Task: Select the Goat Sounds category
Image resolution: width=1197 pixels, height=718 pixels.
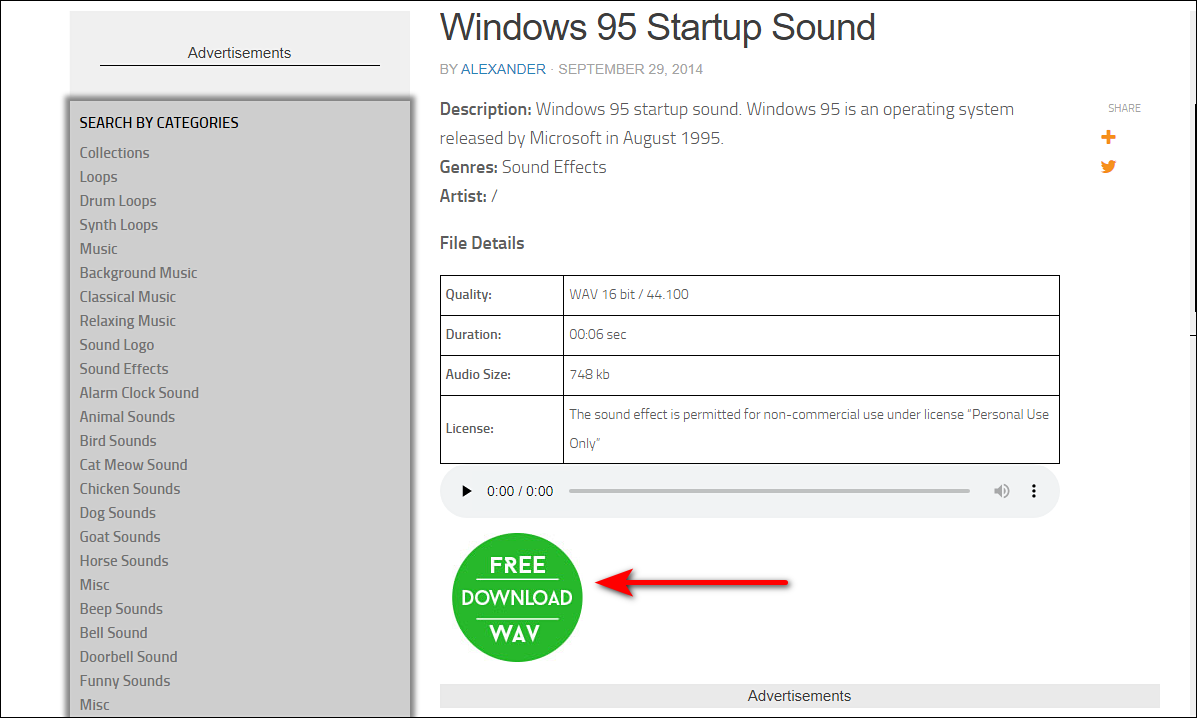Action: 119,536
